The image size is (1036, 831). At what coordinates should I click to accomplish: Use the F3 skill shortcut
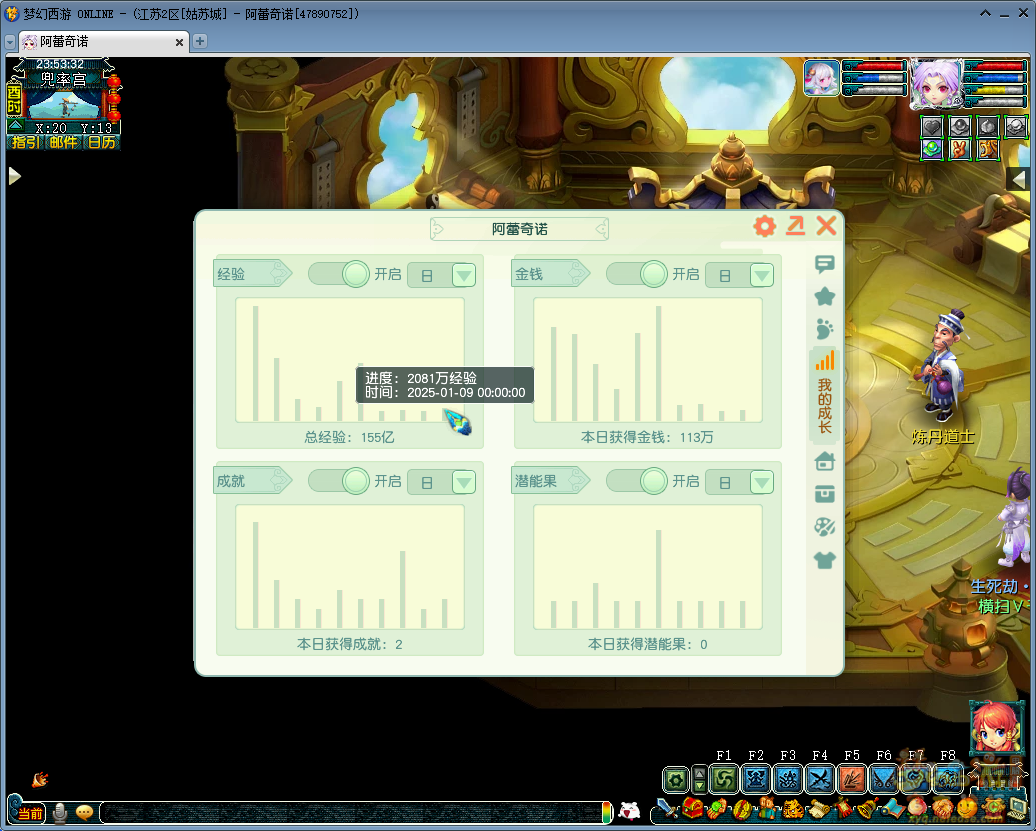(x=788, y=779)
